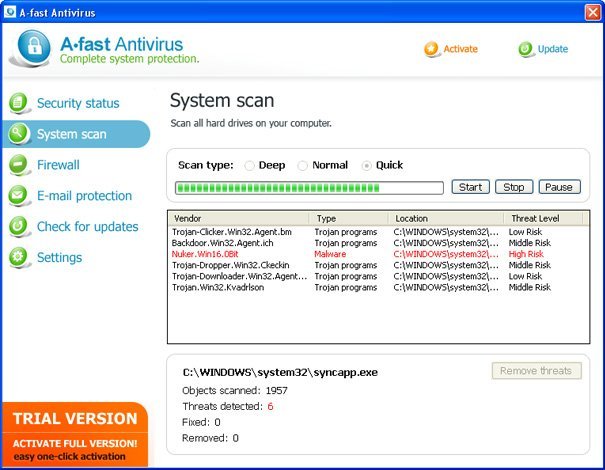Open the E-mail protection section label
Screen dimensions: 605x470
84,196
